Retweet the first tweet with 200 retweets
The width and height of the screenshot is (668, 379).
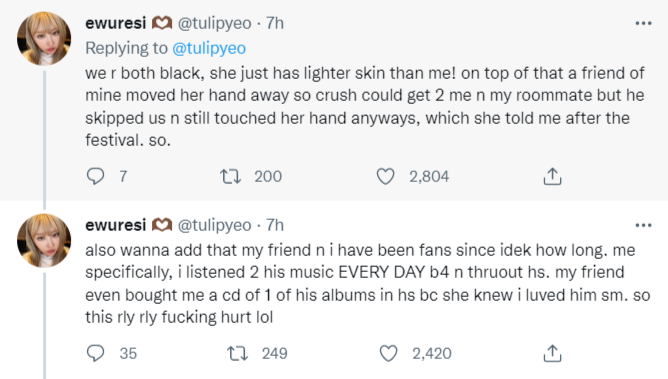click(230, 176)
